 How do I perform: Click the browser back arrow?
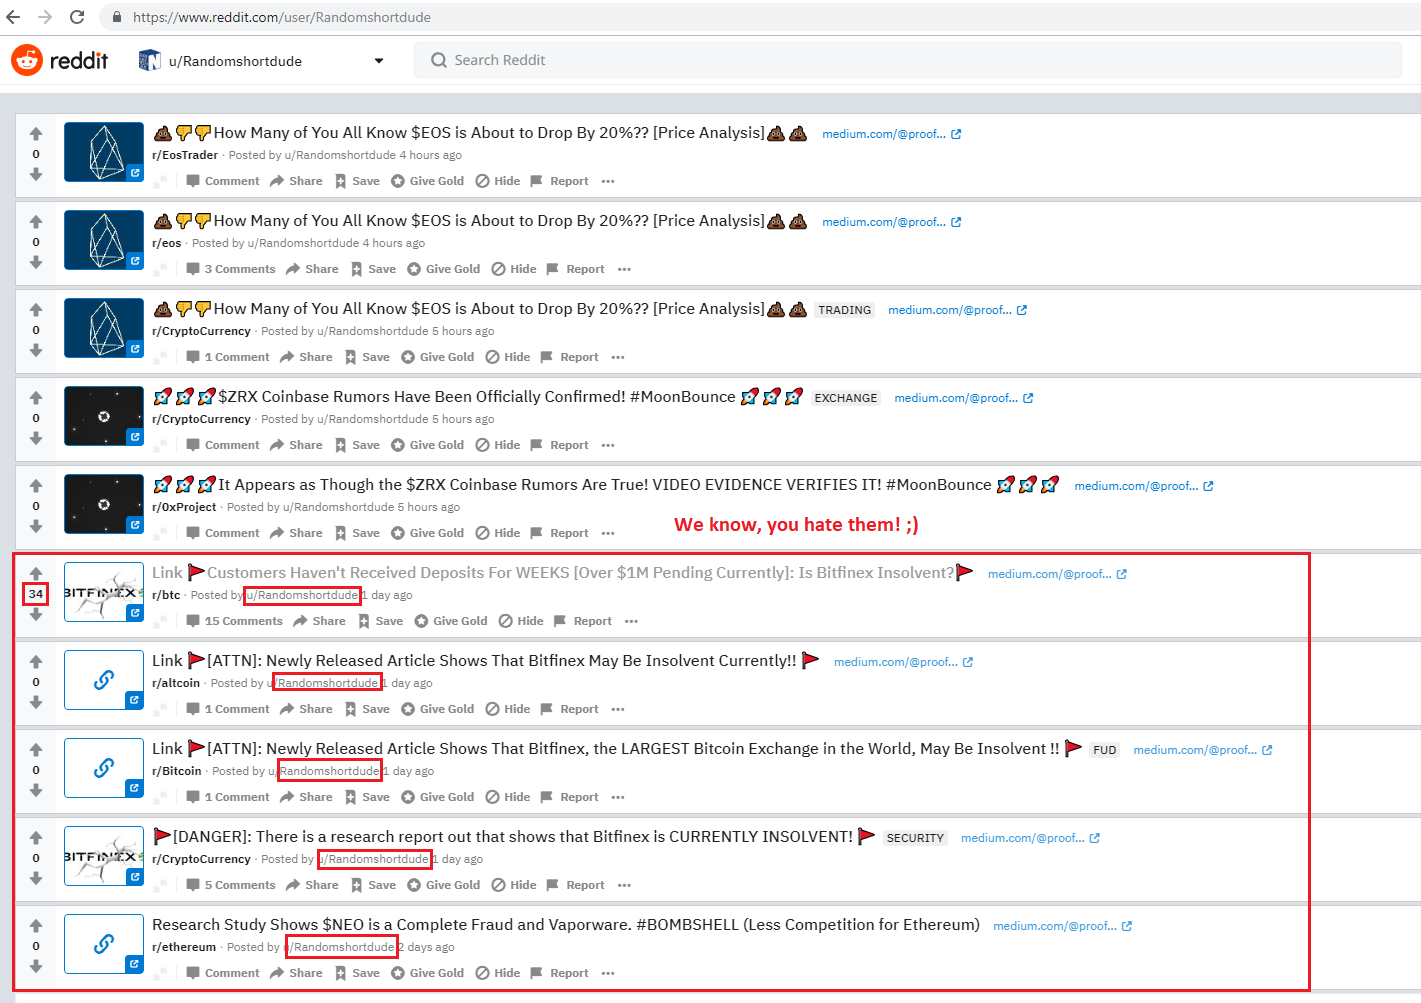click(13, 17)
